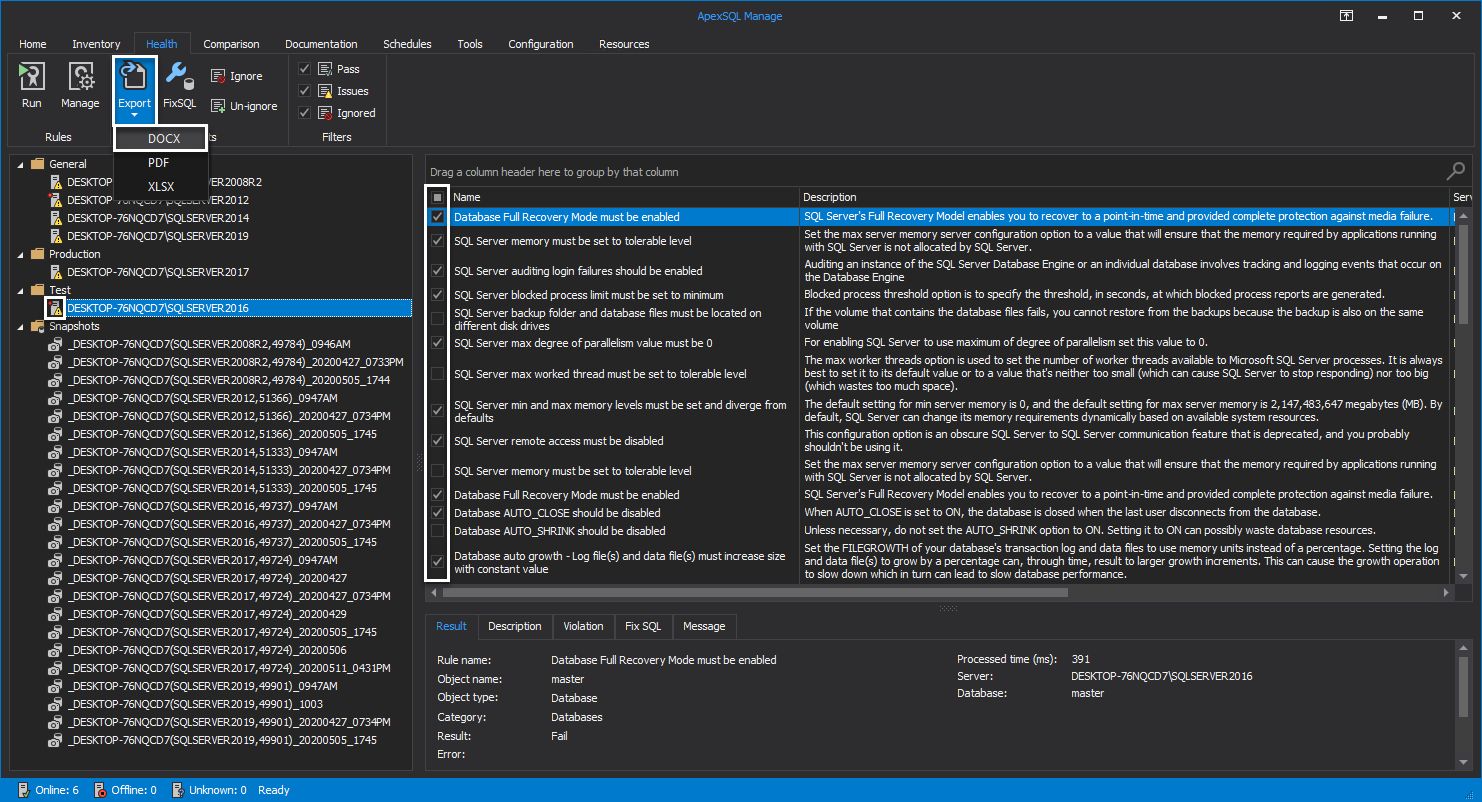Viewport: 1482px width, 802px height.
Task: Click server icon next to SQLSERVER2014
Action: coord(56,218)
